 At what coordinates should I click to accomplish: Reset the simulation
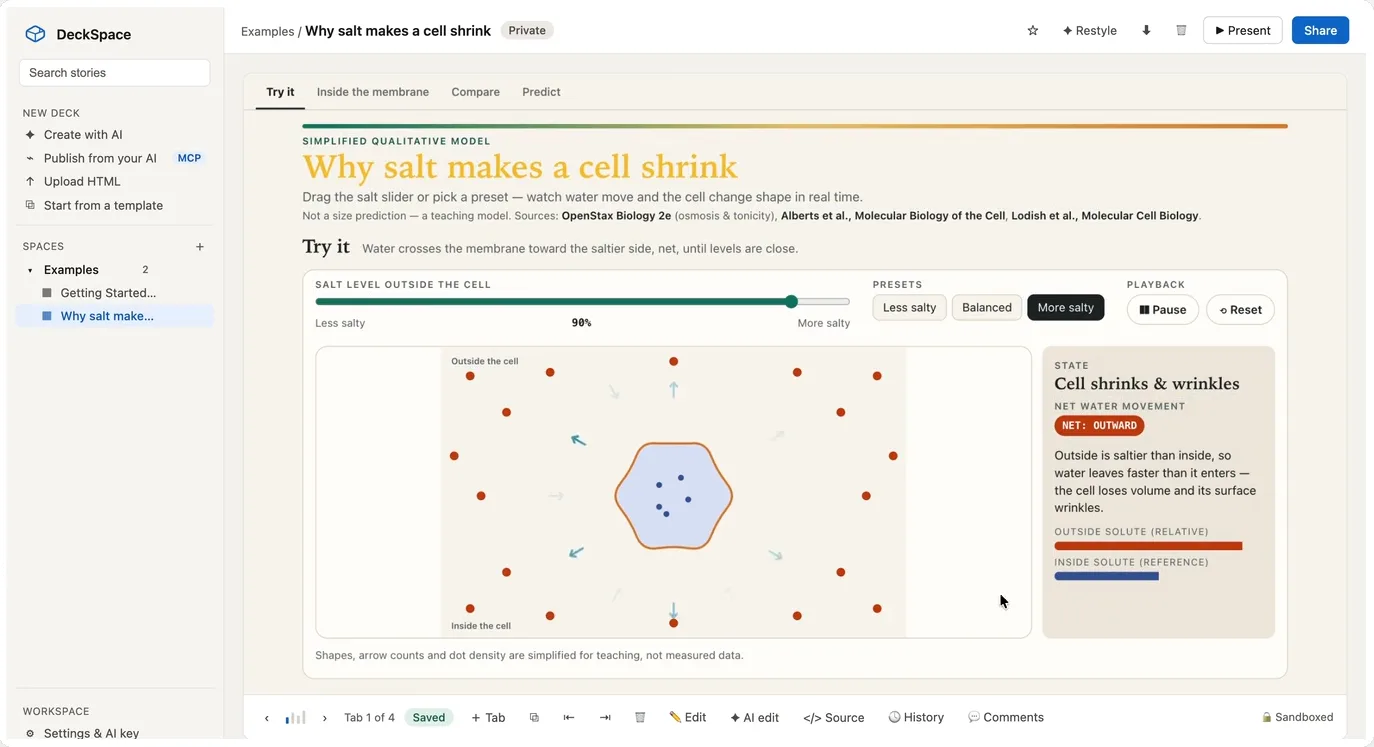[1240, 310]
